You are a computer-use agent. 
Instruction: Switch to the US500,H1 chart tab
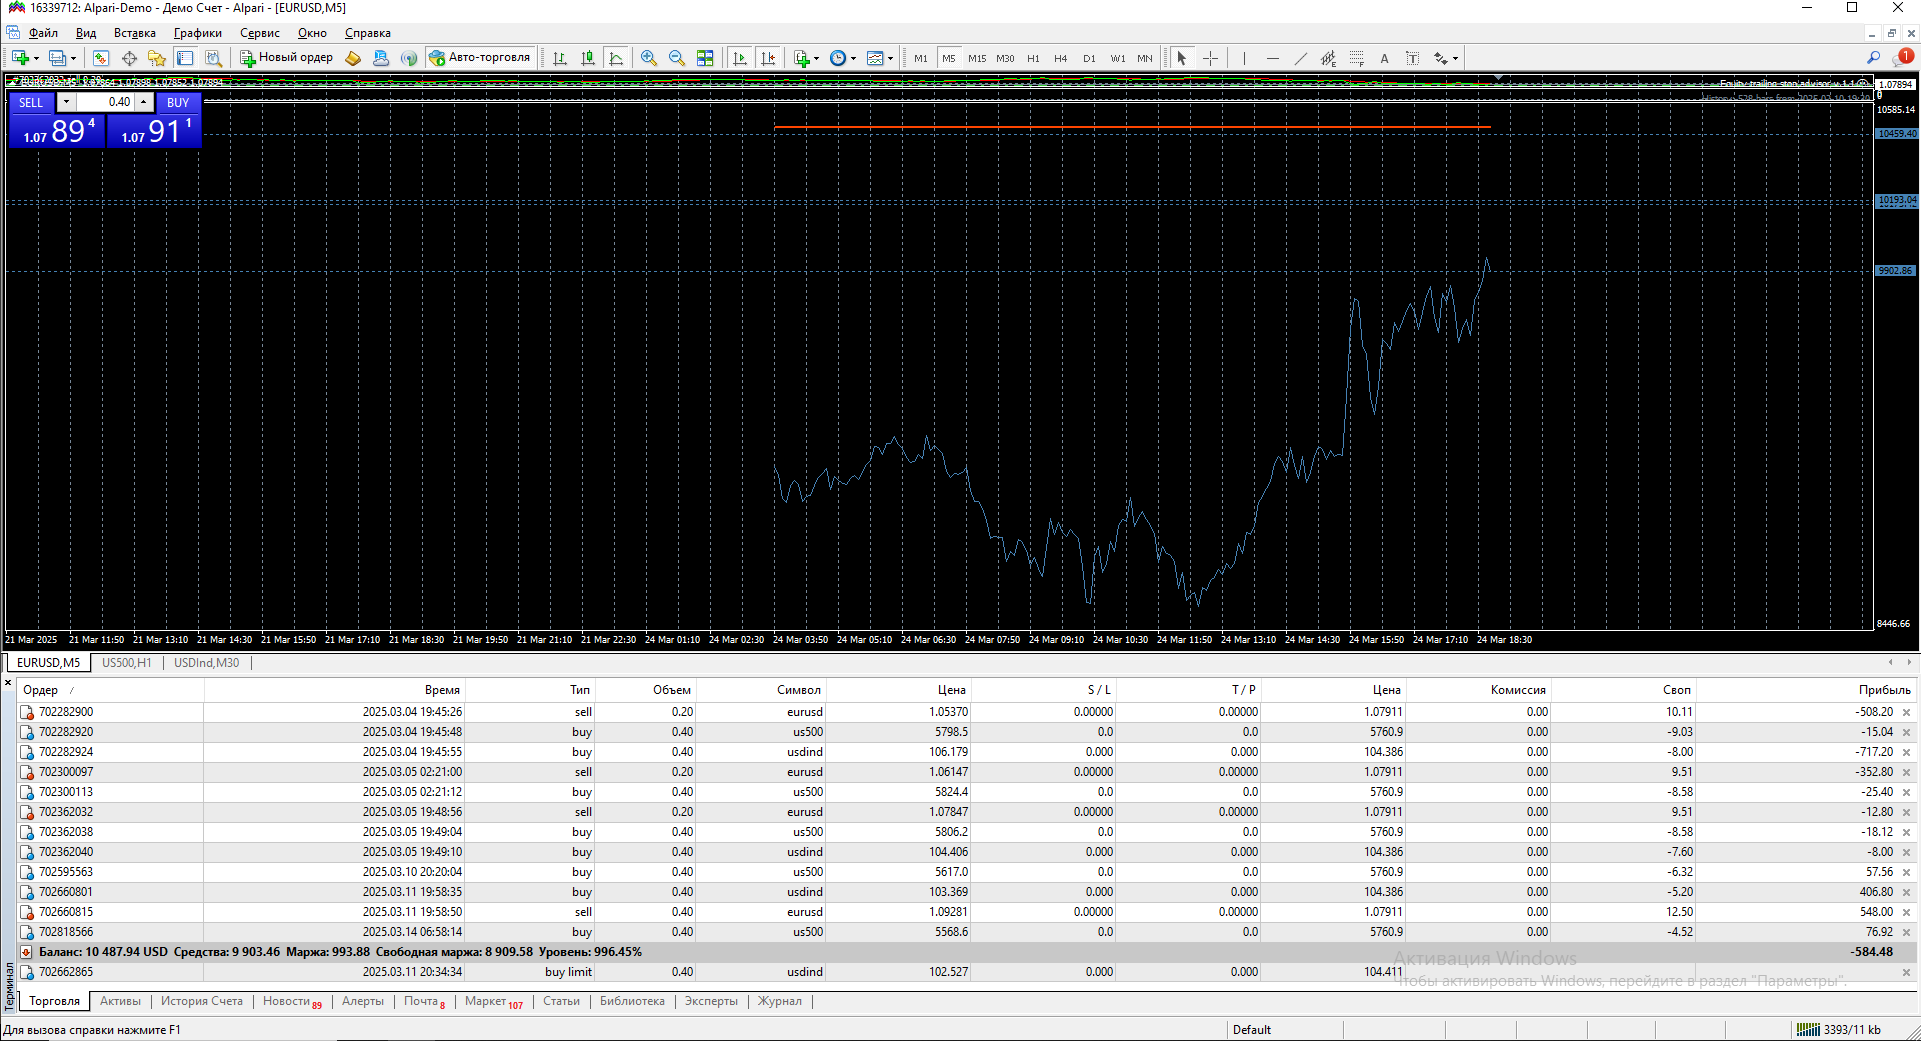click(x=127, y=663)
